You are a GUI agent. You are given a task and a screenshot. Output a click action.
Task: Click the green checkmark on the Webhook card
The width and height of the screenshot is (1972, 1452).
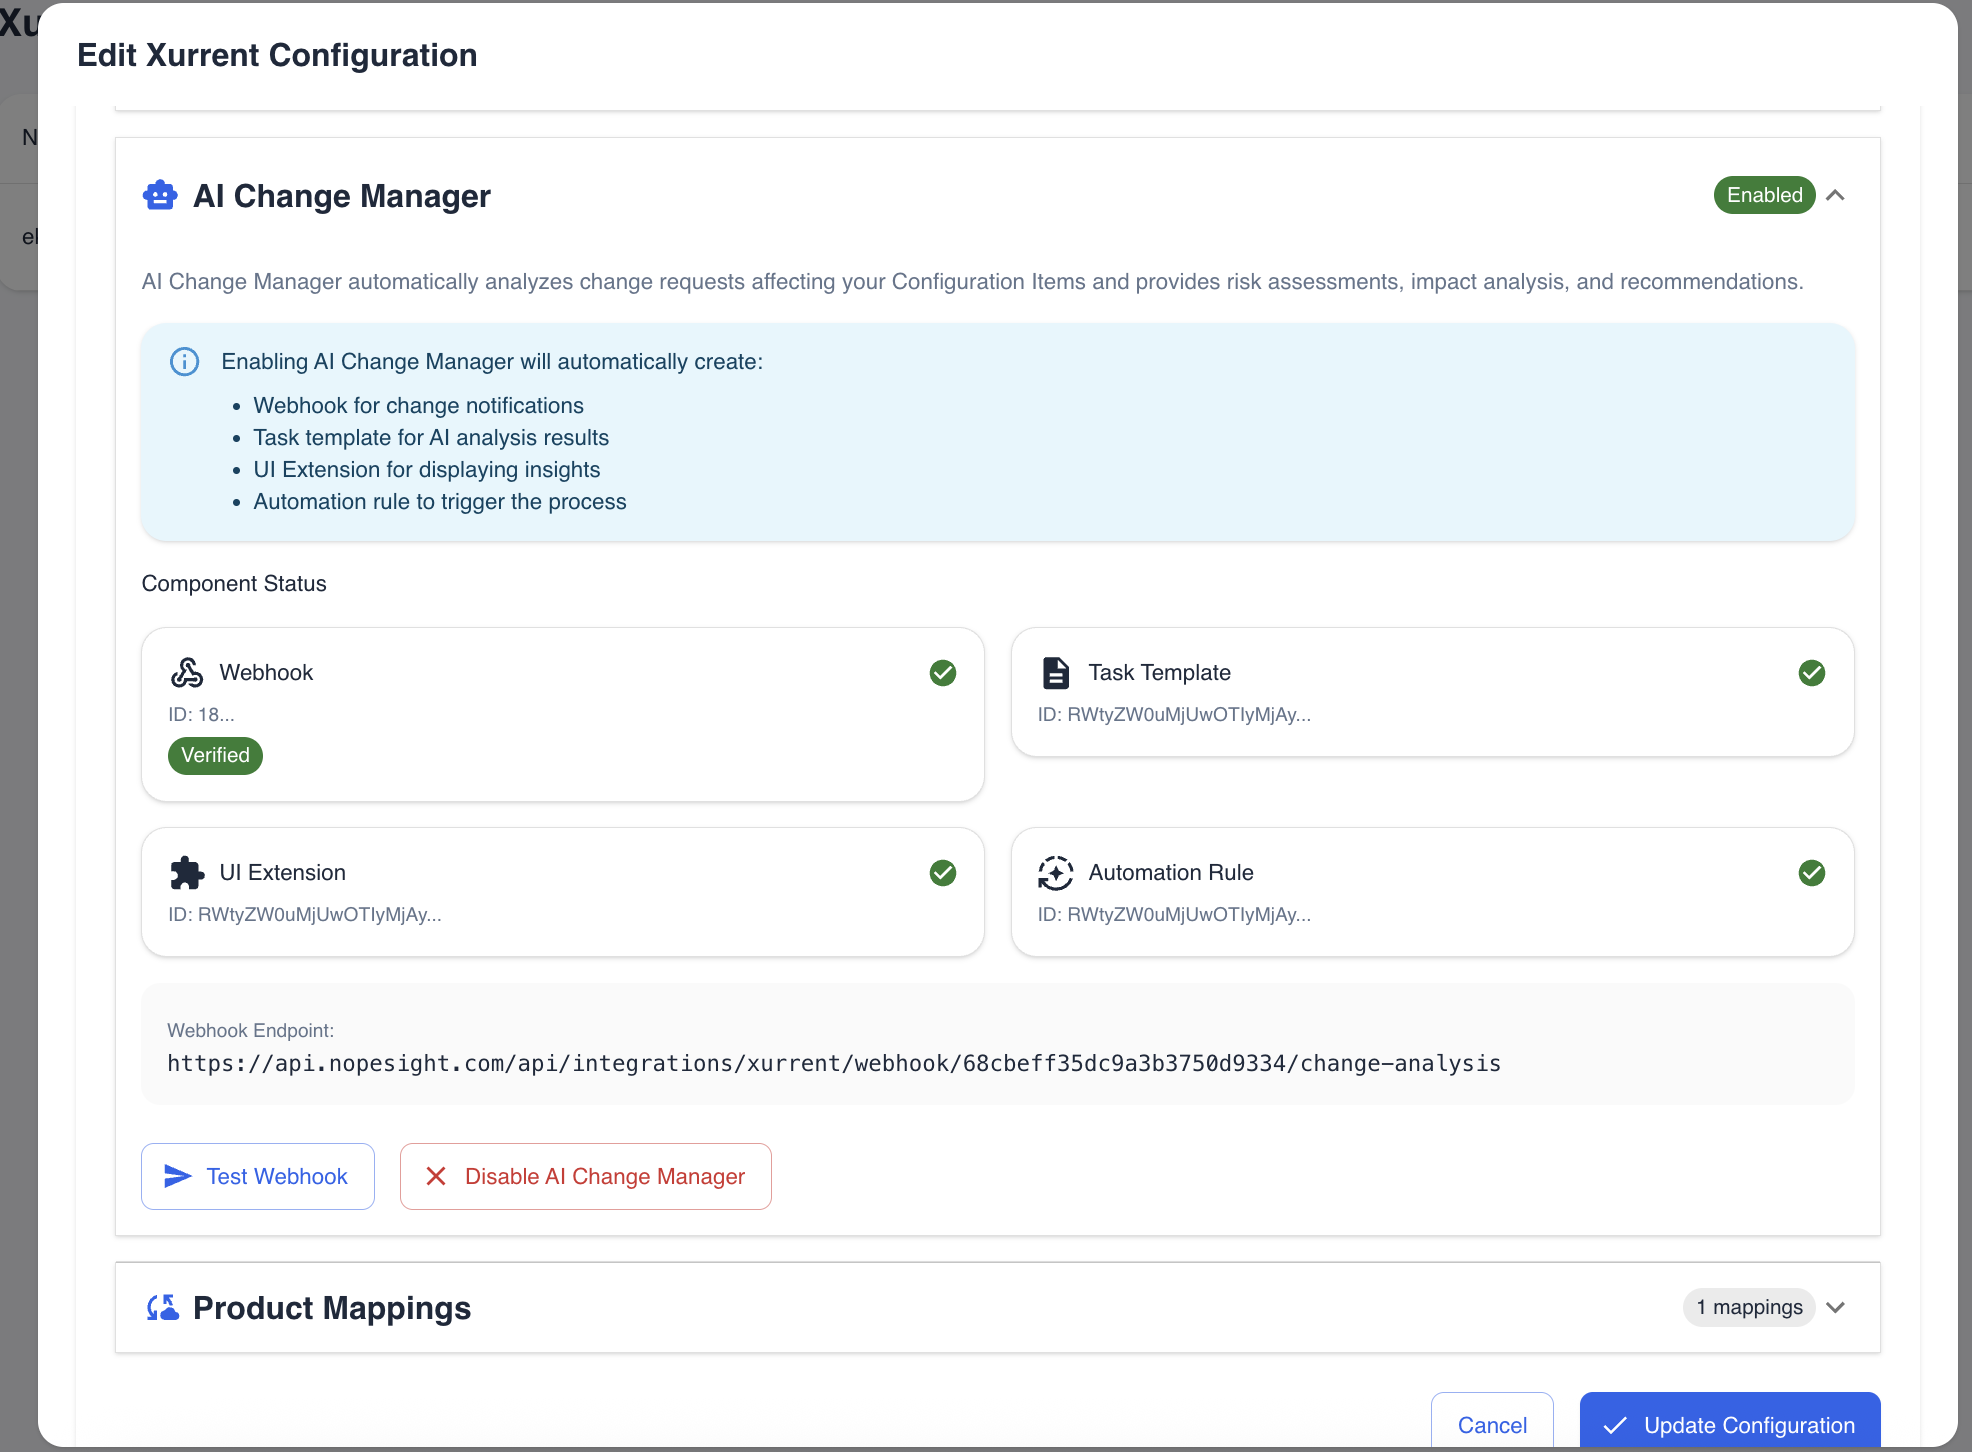click(x=942, y=673)
